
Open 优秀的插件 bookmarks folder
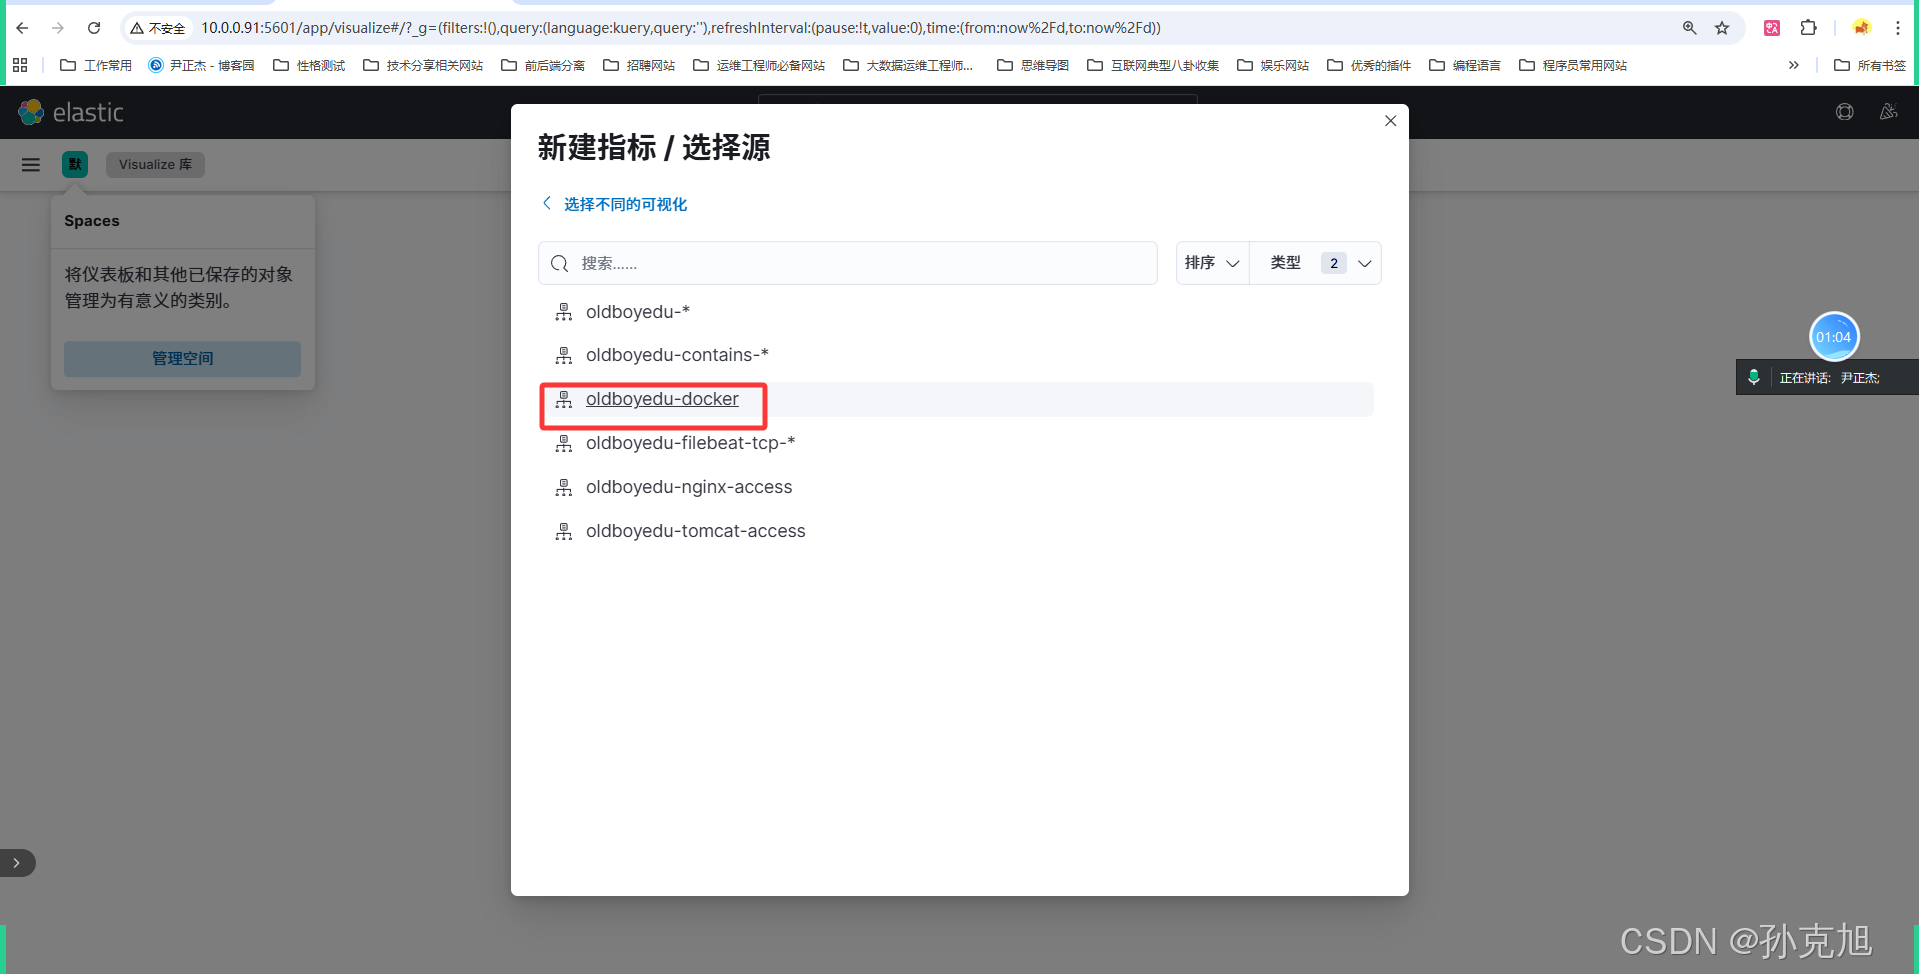1369,65
